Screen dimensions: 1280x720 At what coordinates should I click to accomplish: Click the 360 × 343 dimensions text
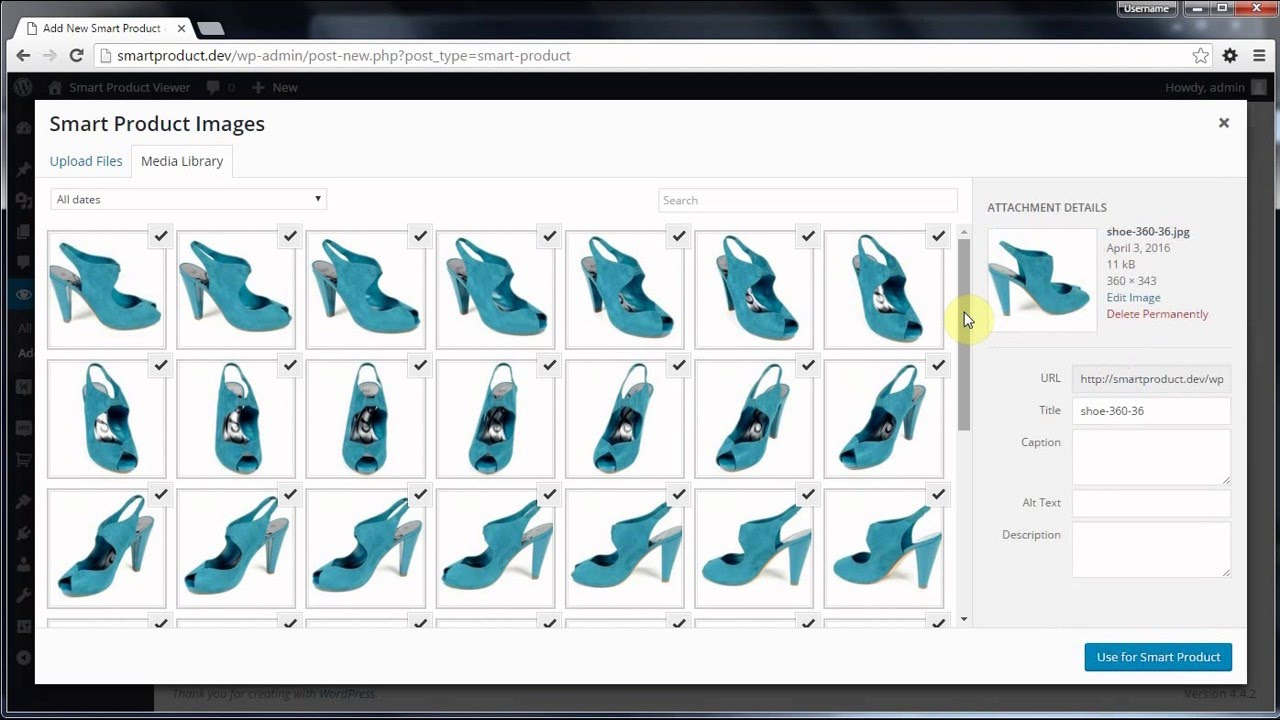pyautogui.click(x=1131, y=281)
